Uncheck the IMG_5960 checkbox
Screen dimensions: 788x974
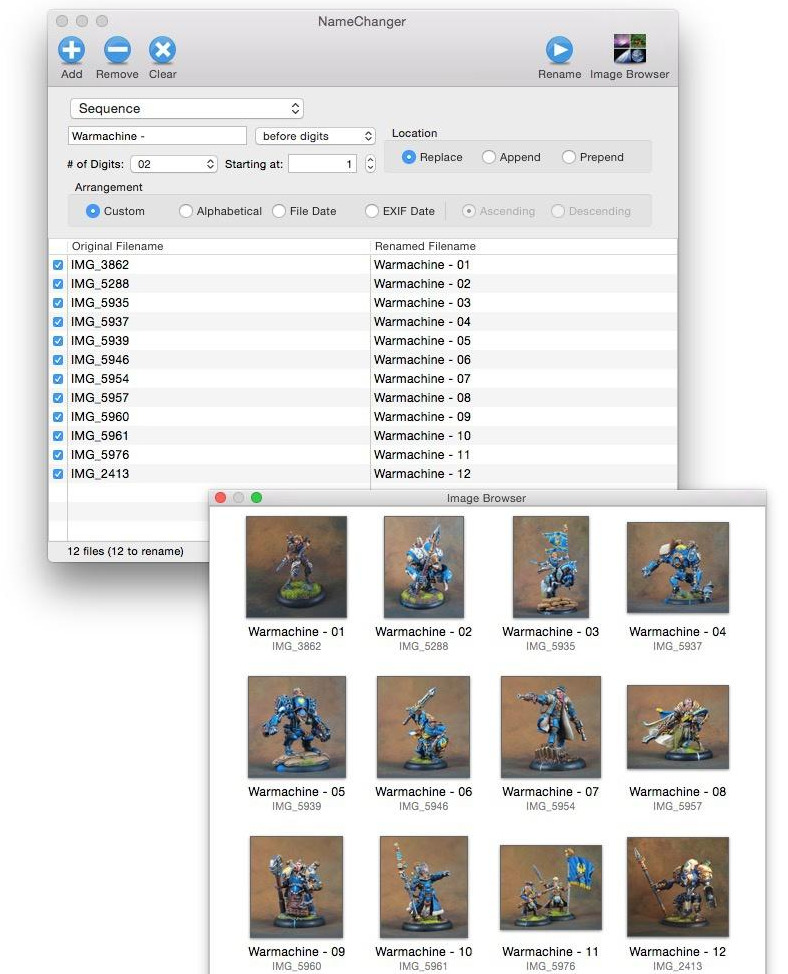pyautogui.click(x=58, y=417)
